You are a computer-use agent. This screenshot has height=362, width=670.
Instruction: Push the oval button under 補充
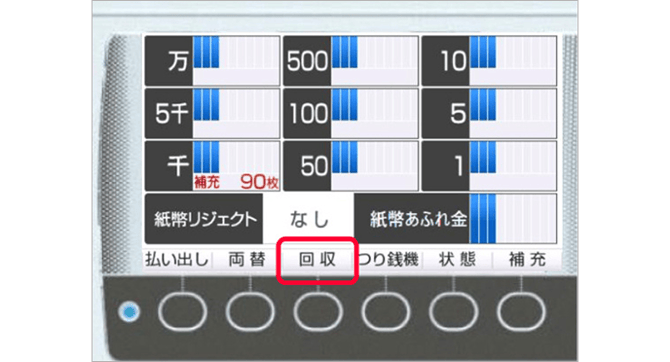tap(521, 312)
